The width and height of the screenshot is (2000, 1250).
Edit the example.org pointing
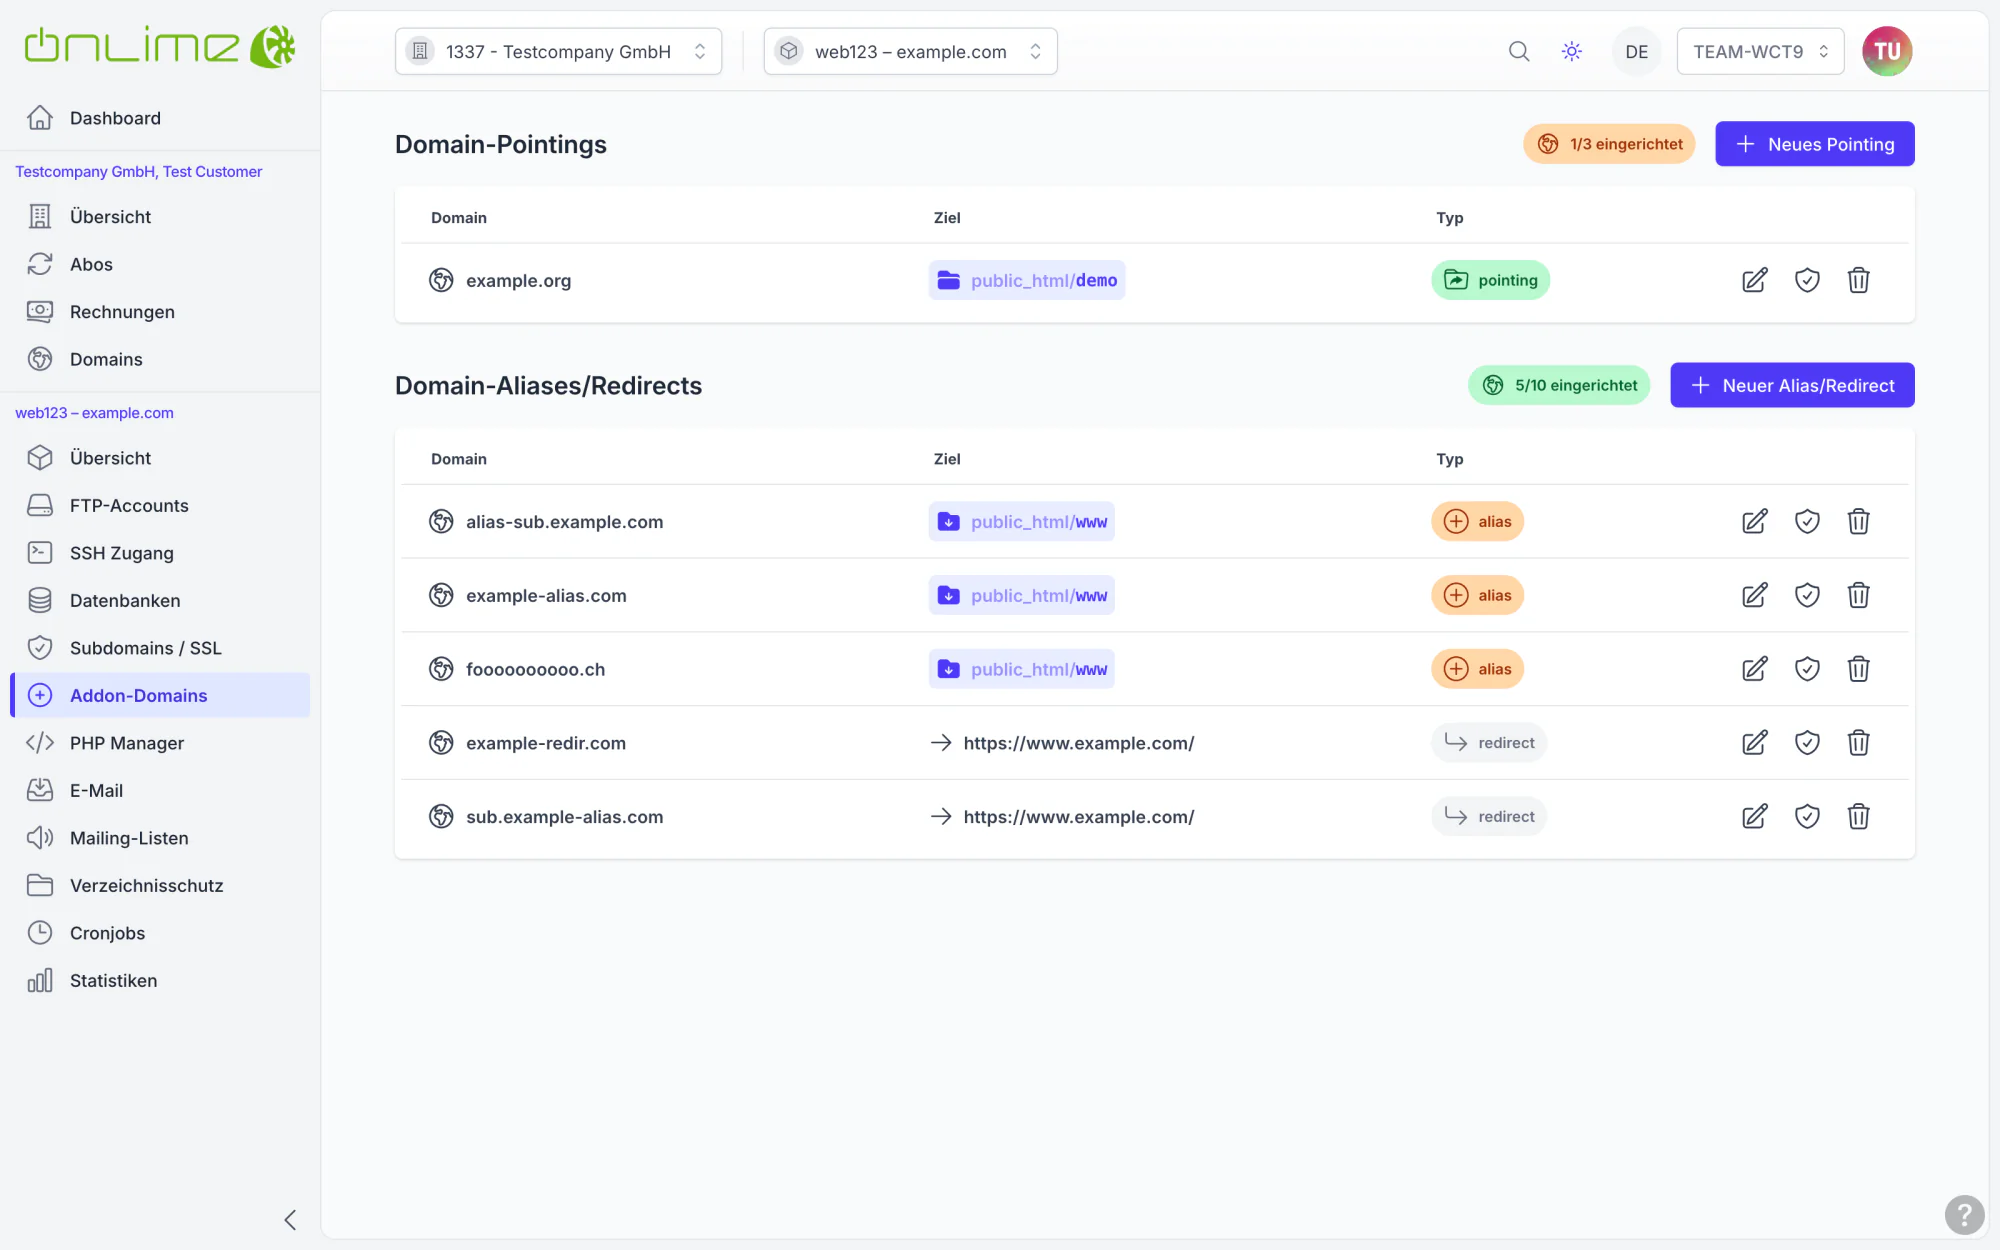pos(1755,280)
